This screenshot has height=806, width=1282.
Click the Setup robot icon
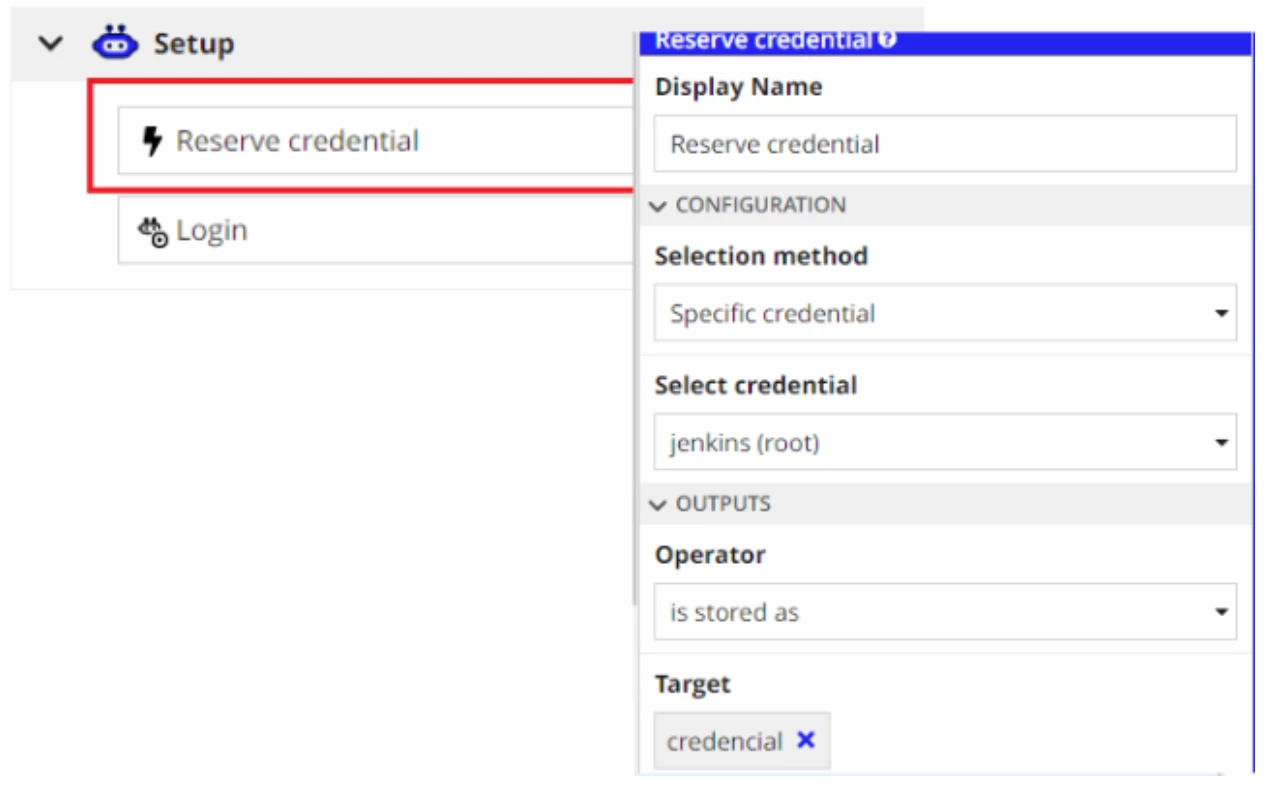point(115,43)
